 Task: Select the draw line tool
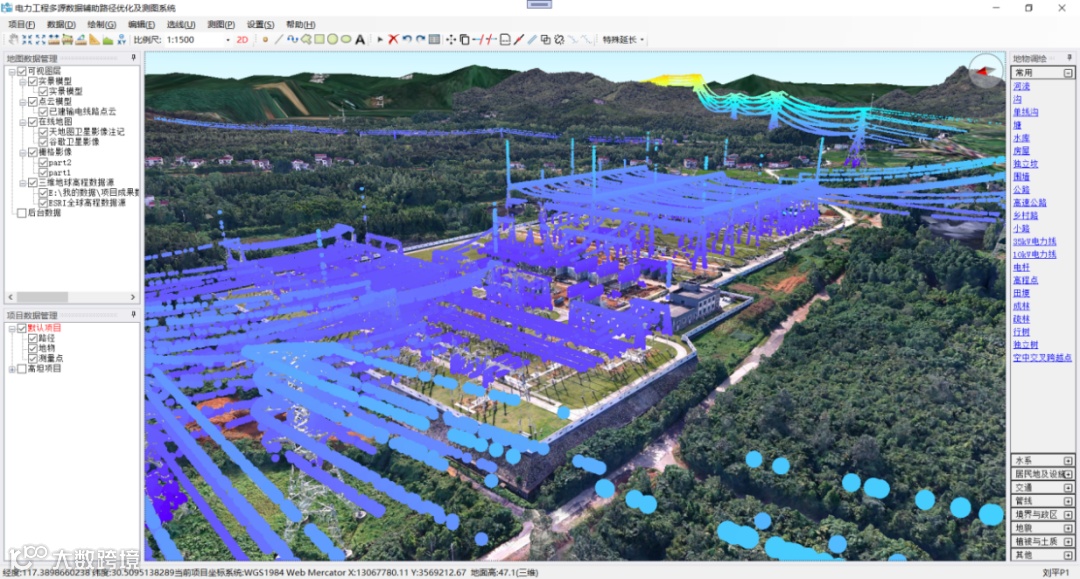[279, 39]
